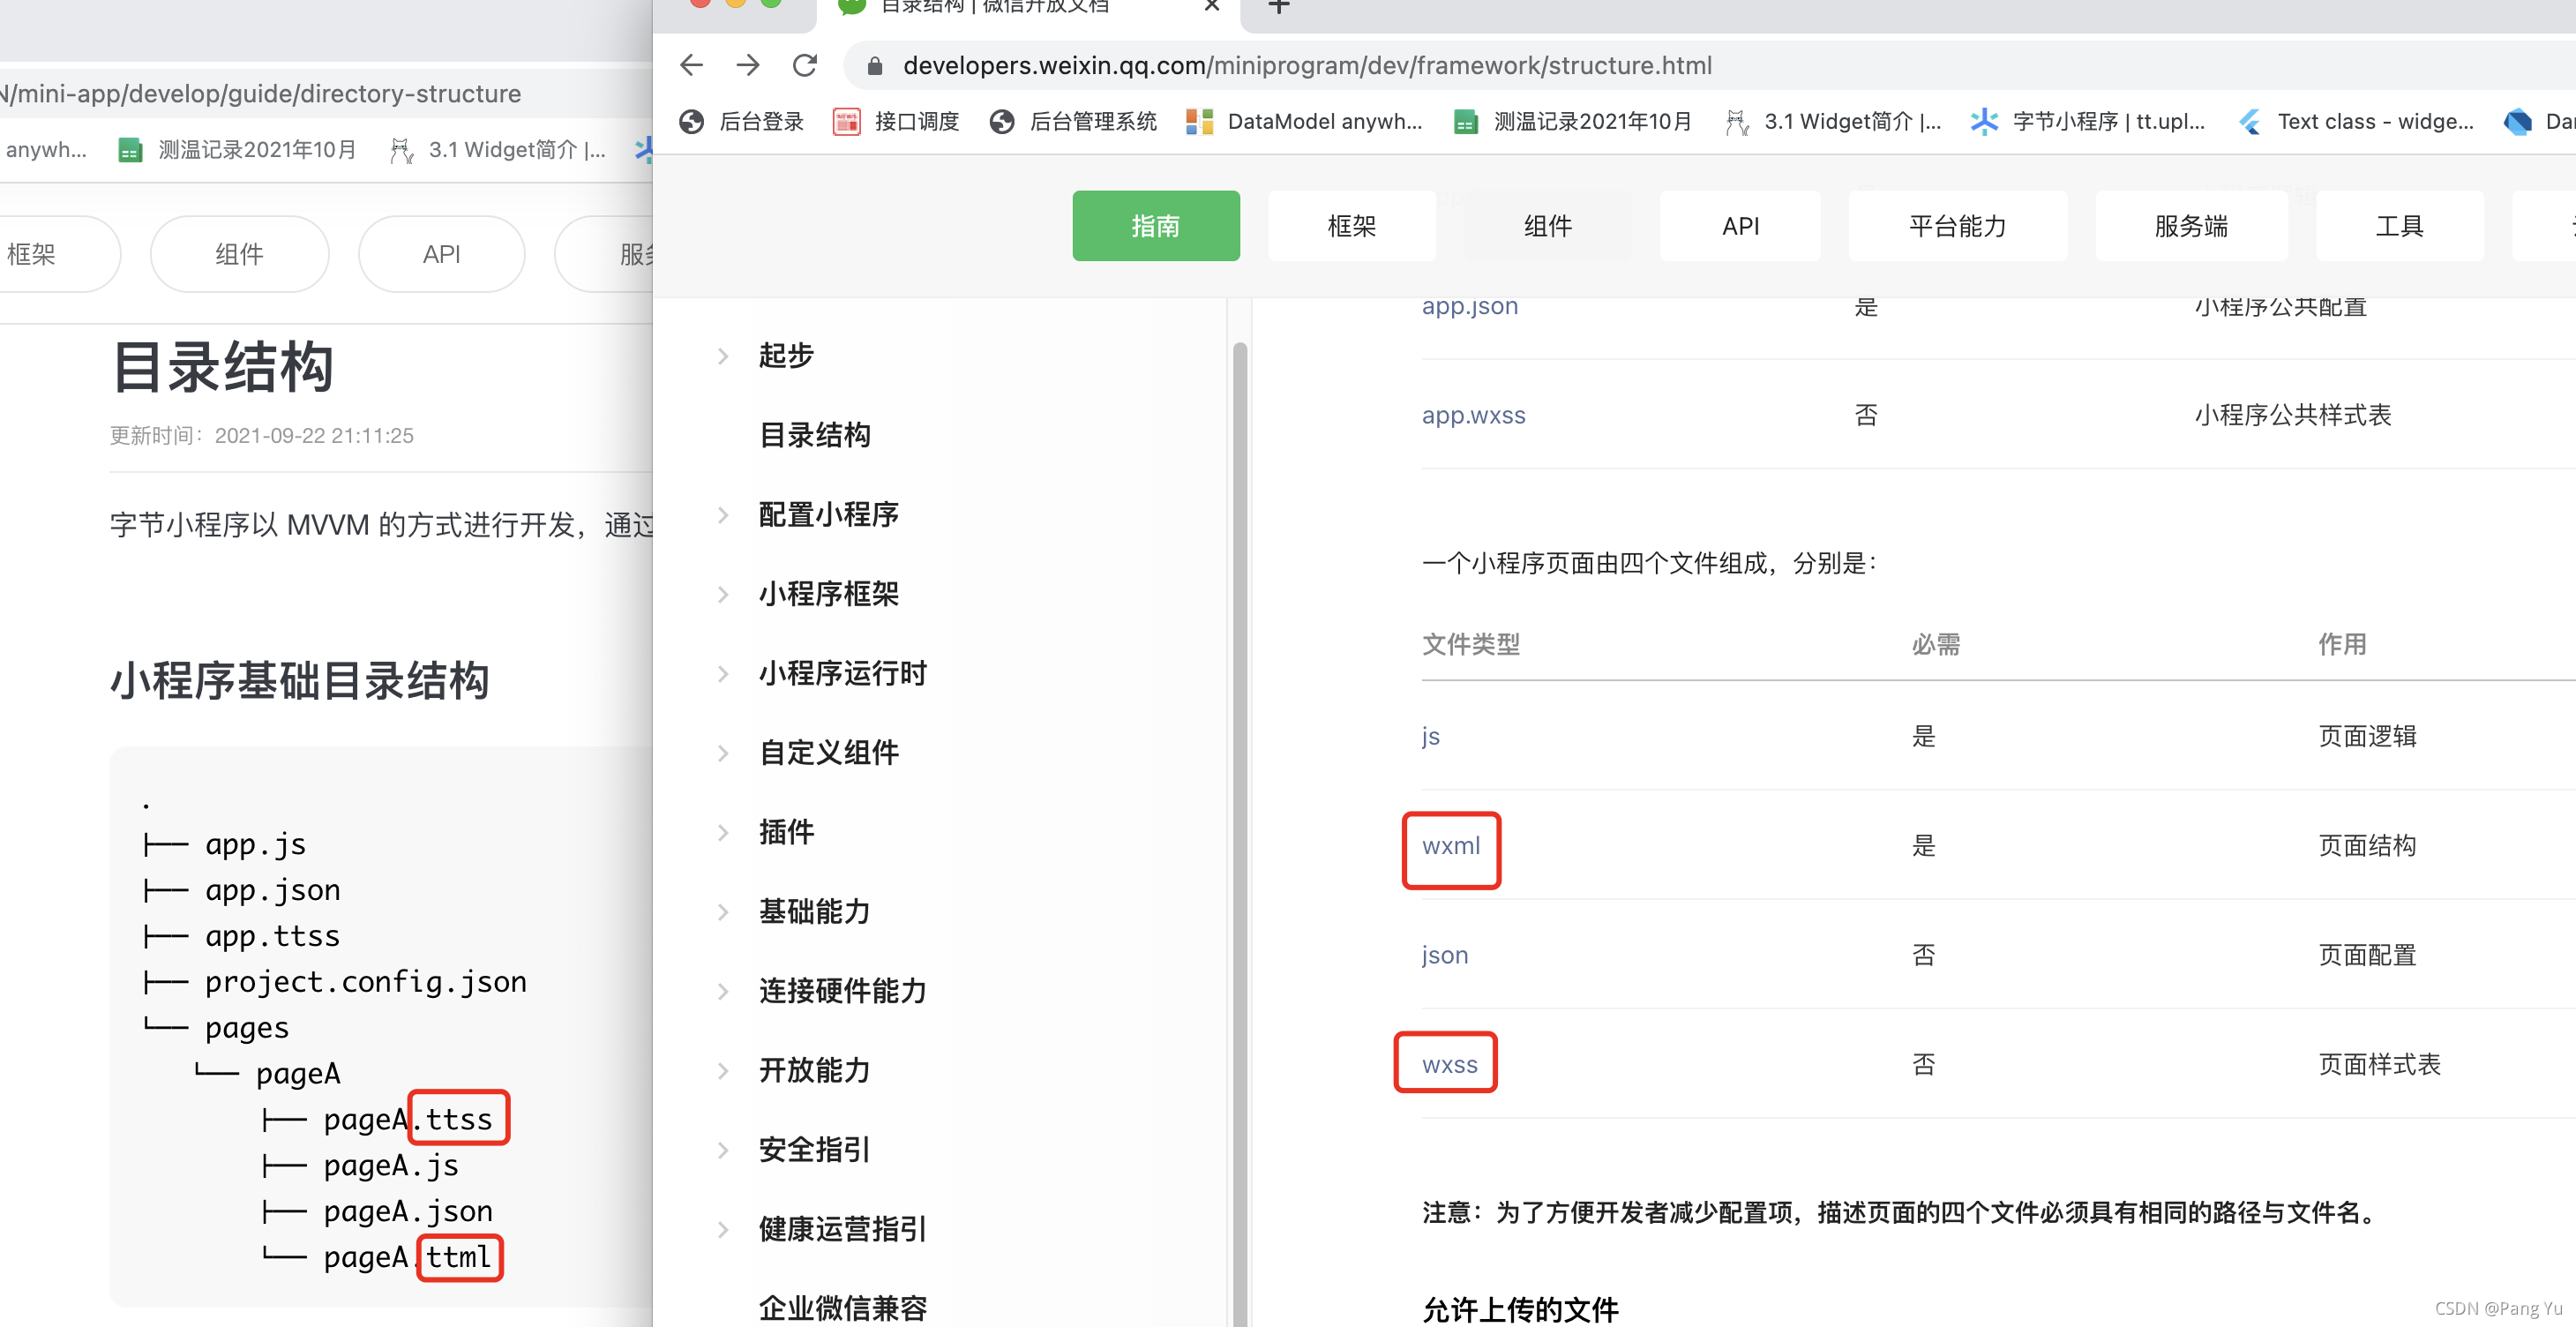Click the 更新时间 timestamp in background page
The height and width of the screenshot is (1327, 2576).
point(261,436)
